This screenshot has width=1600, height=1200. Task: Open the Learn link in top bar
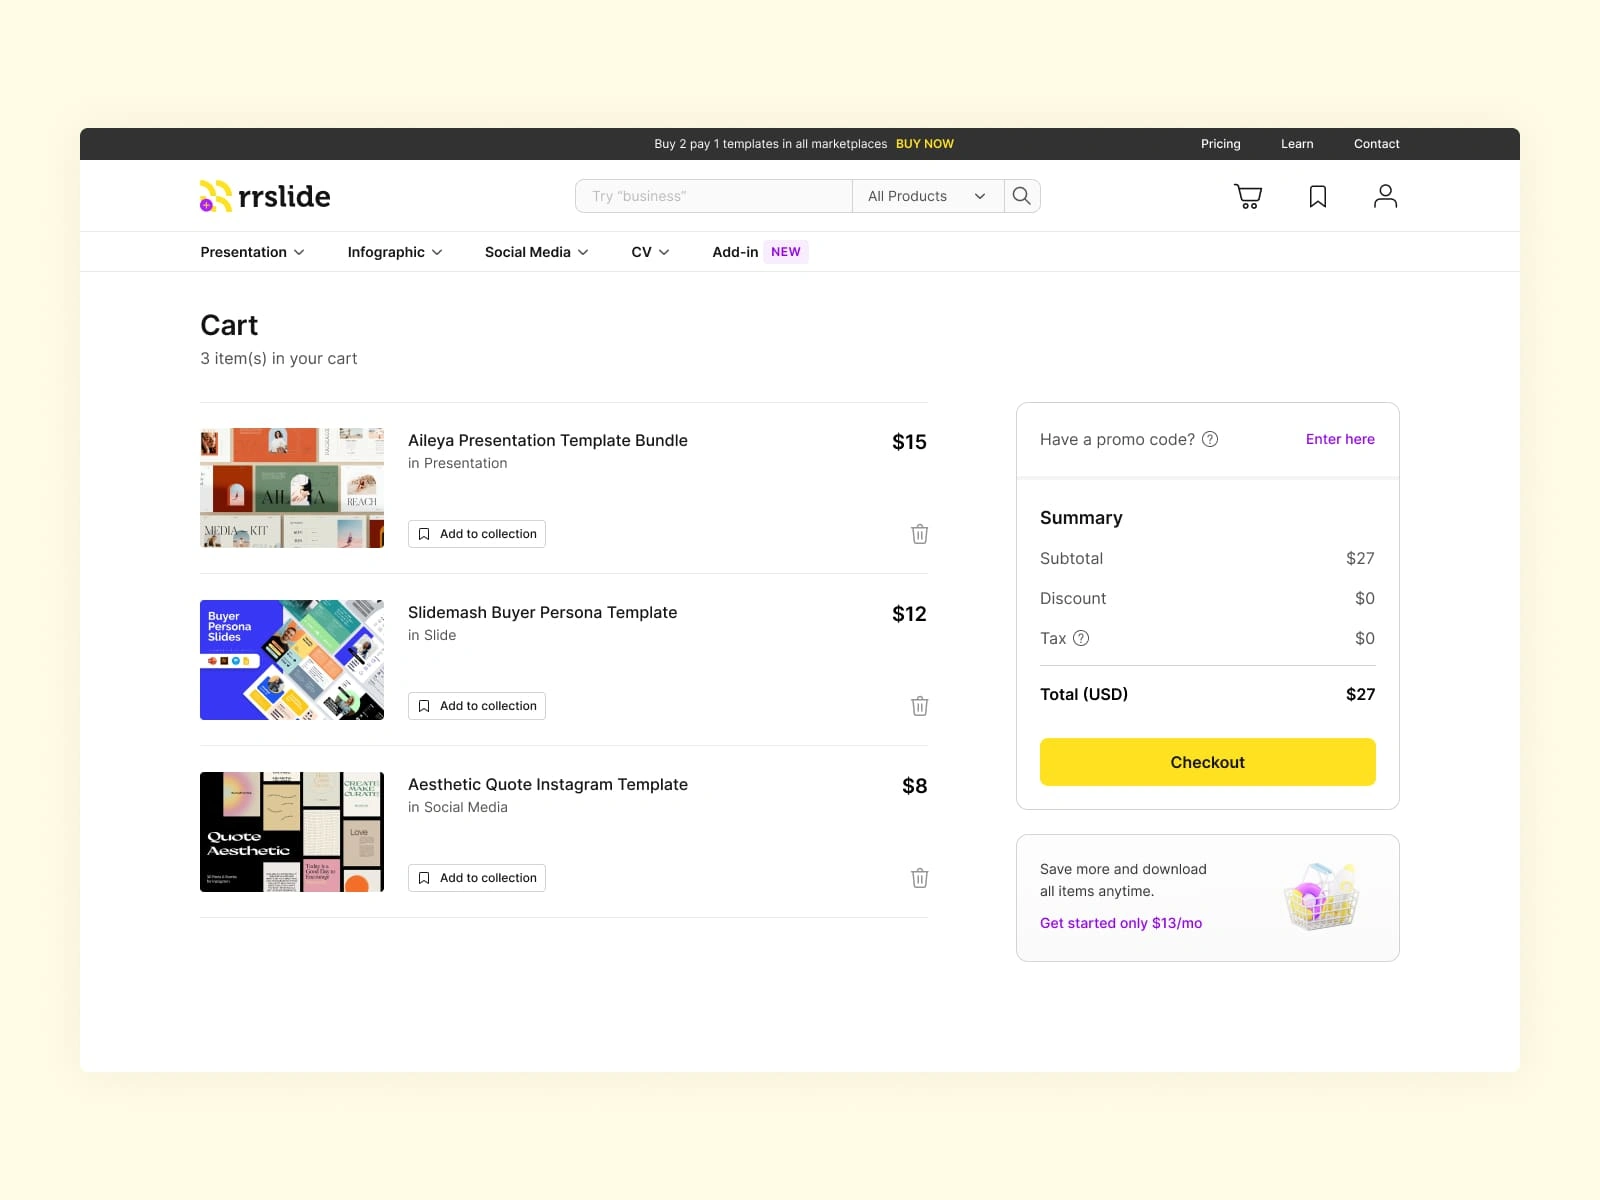click(1297, 144)
